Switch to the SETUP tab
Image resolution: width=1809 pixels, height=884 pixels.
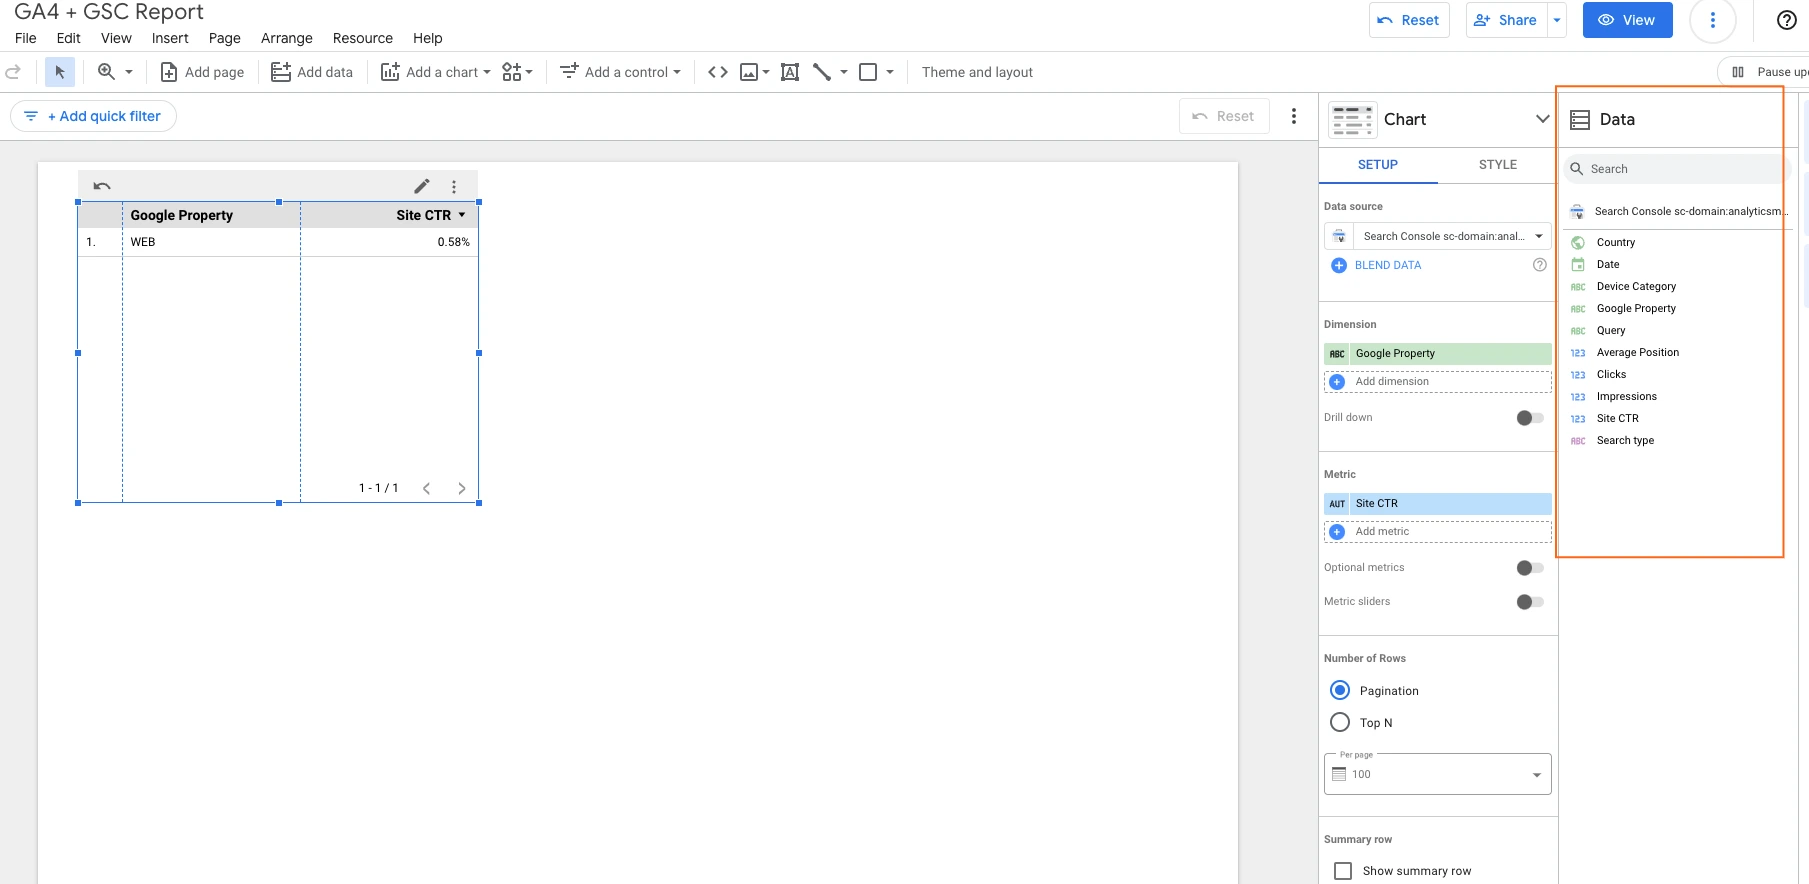1378,165
